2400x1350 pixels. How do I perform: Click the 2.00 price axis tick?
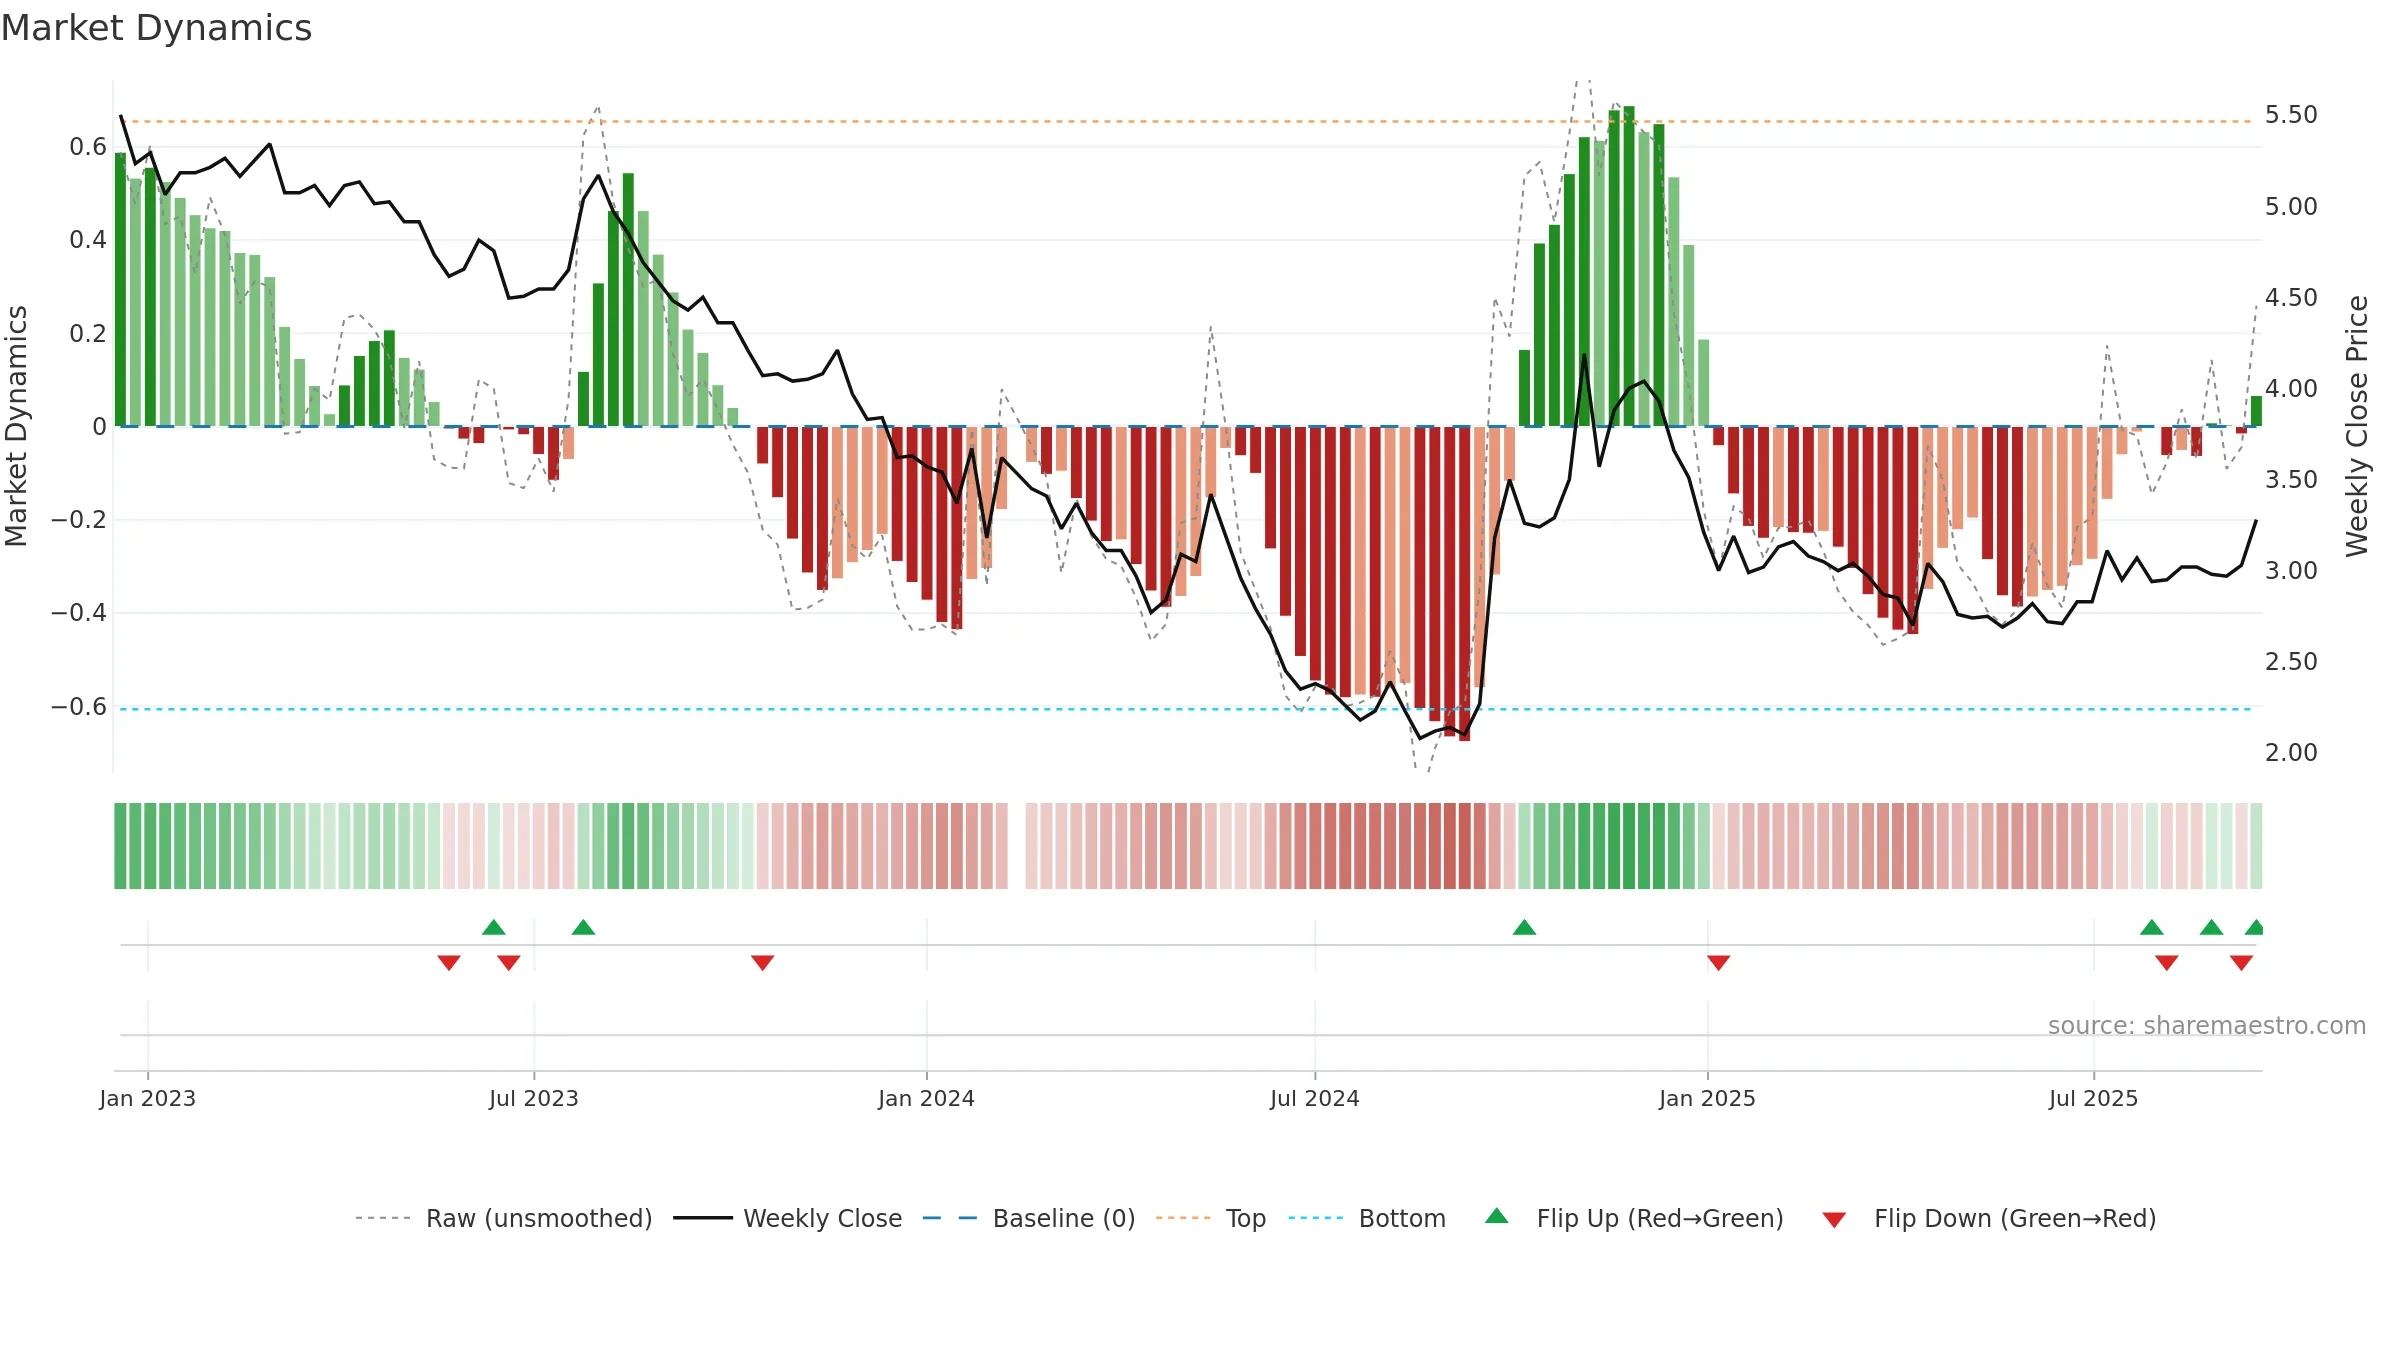[x=2291, y=752]
